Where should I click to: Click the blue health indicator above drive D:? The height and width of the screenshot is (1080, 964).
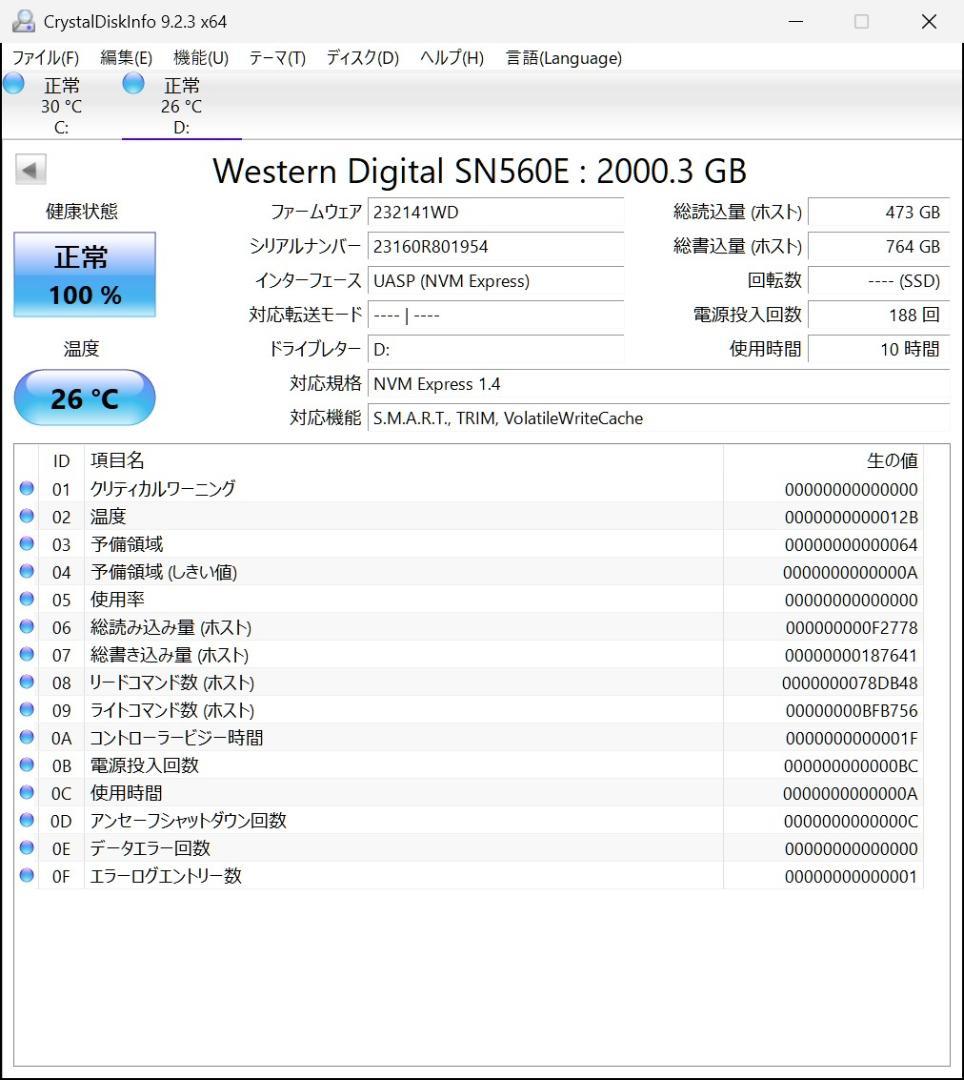(x=132, y=85)
